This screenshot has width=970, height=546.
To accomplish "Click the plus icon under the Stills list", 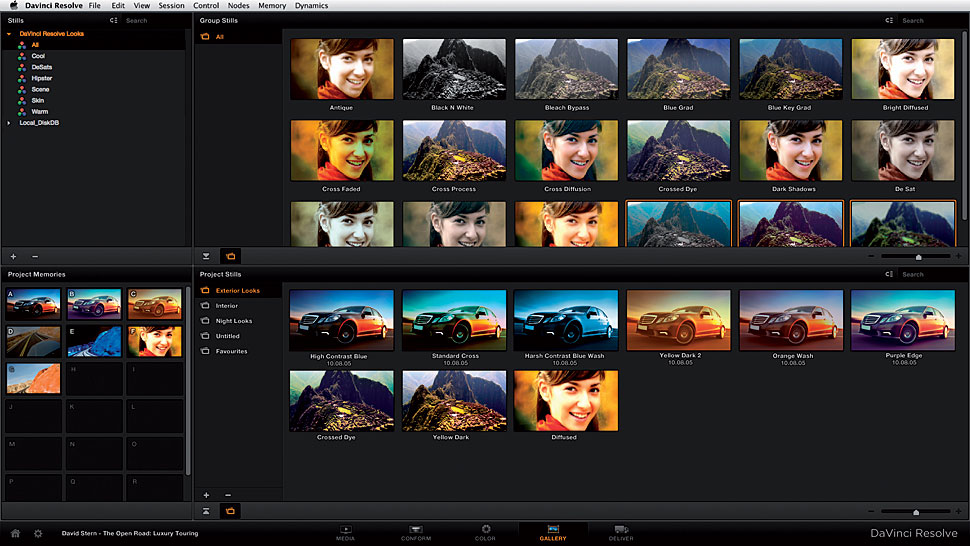I will 13,256.
